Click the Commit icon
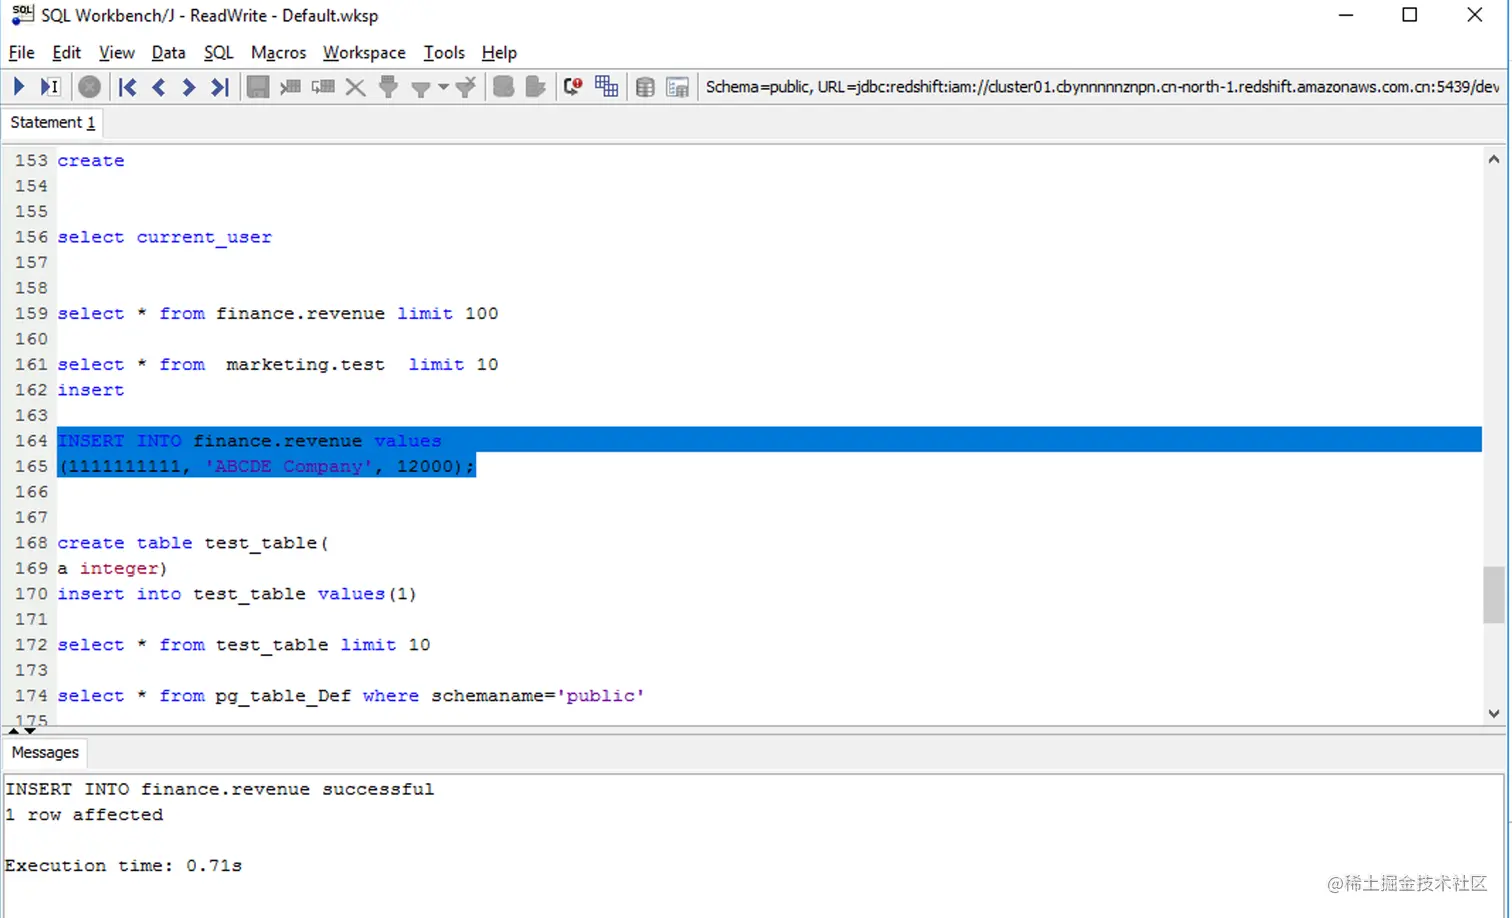Viewport: 1512px width, 918px height. tap(503, 87)
